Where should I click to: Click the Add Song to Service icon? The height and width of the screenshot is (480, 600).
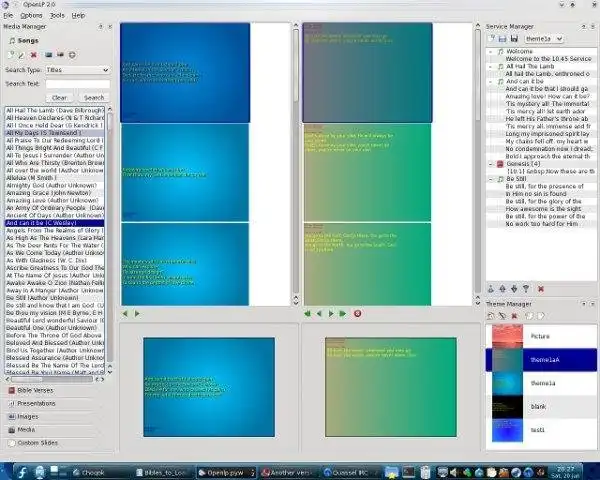pyautogui.click(x=72, y=55)
